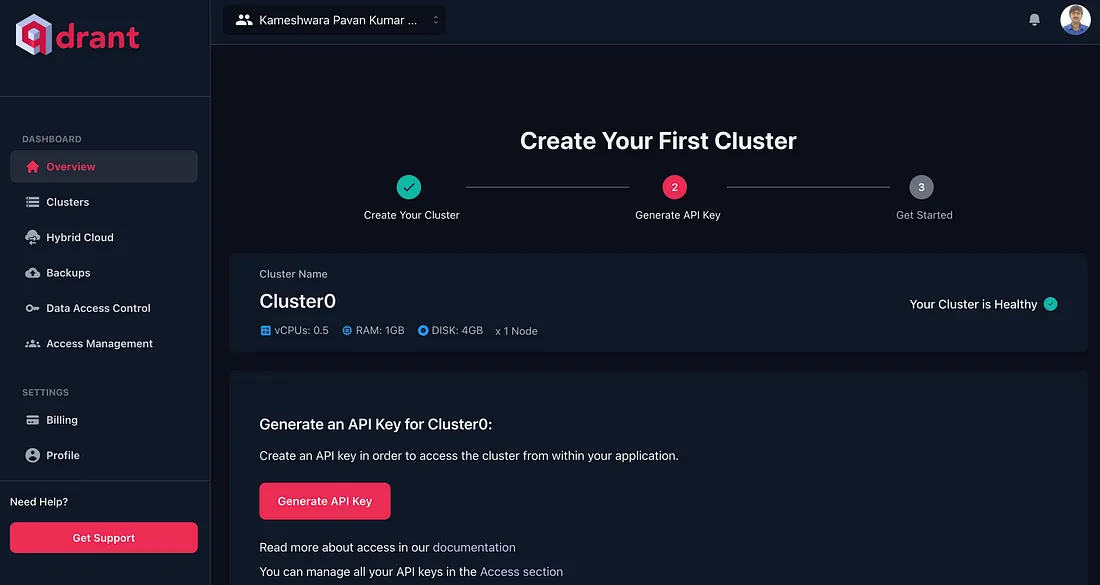Select step 3 Get Started circle
The width and height of the screenshot is (1100, 585).
[x=921, y=187]
